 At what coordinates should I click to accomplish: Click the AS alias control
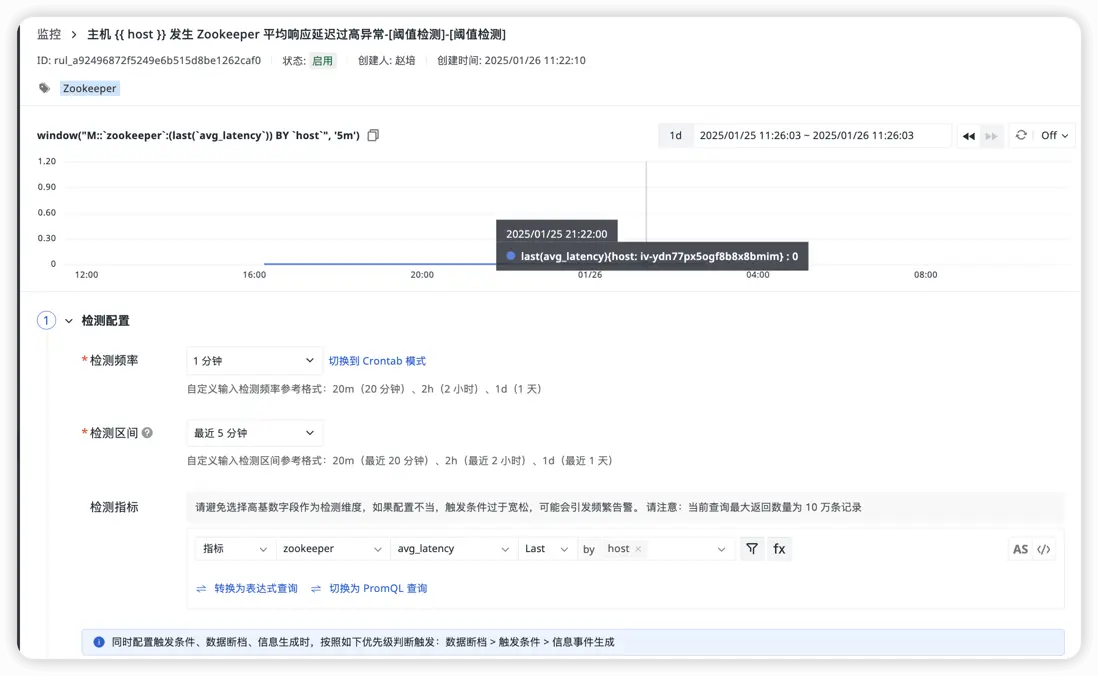(x=1020, y=548)
